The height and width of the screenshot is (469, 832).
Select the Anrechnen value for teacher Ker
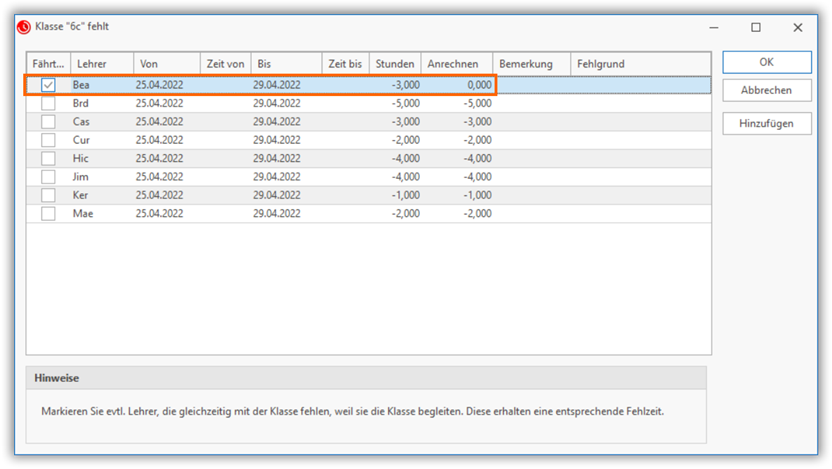click(457, 195)
